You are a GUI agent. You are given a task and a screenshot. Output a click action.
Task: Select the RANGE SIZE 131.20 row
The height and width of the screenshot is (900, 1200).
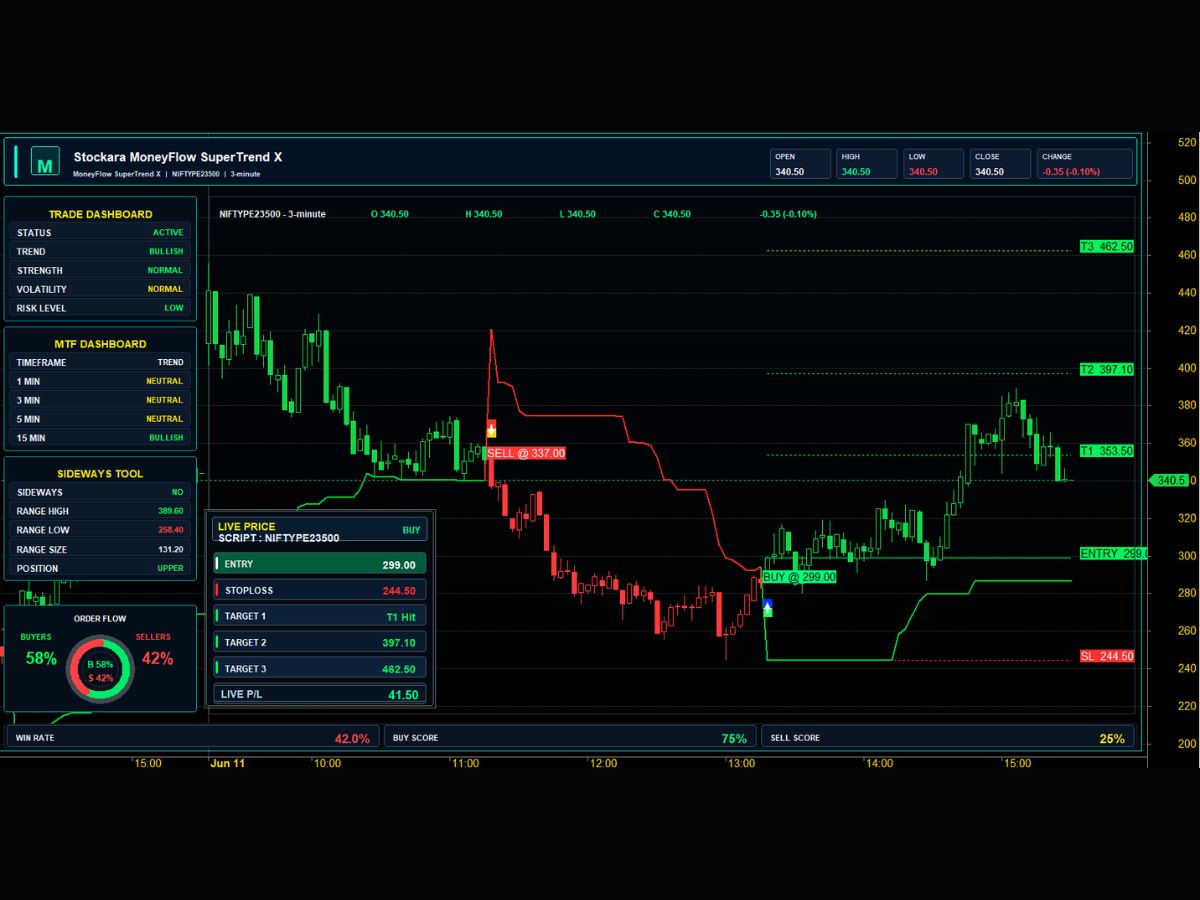(x=100, y=549)
